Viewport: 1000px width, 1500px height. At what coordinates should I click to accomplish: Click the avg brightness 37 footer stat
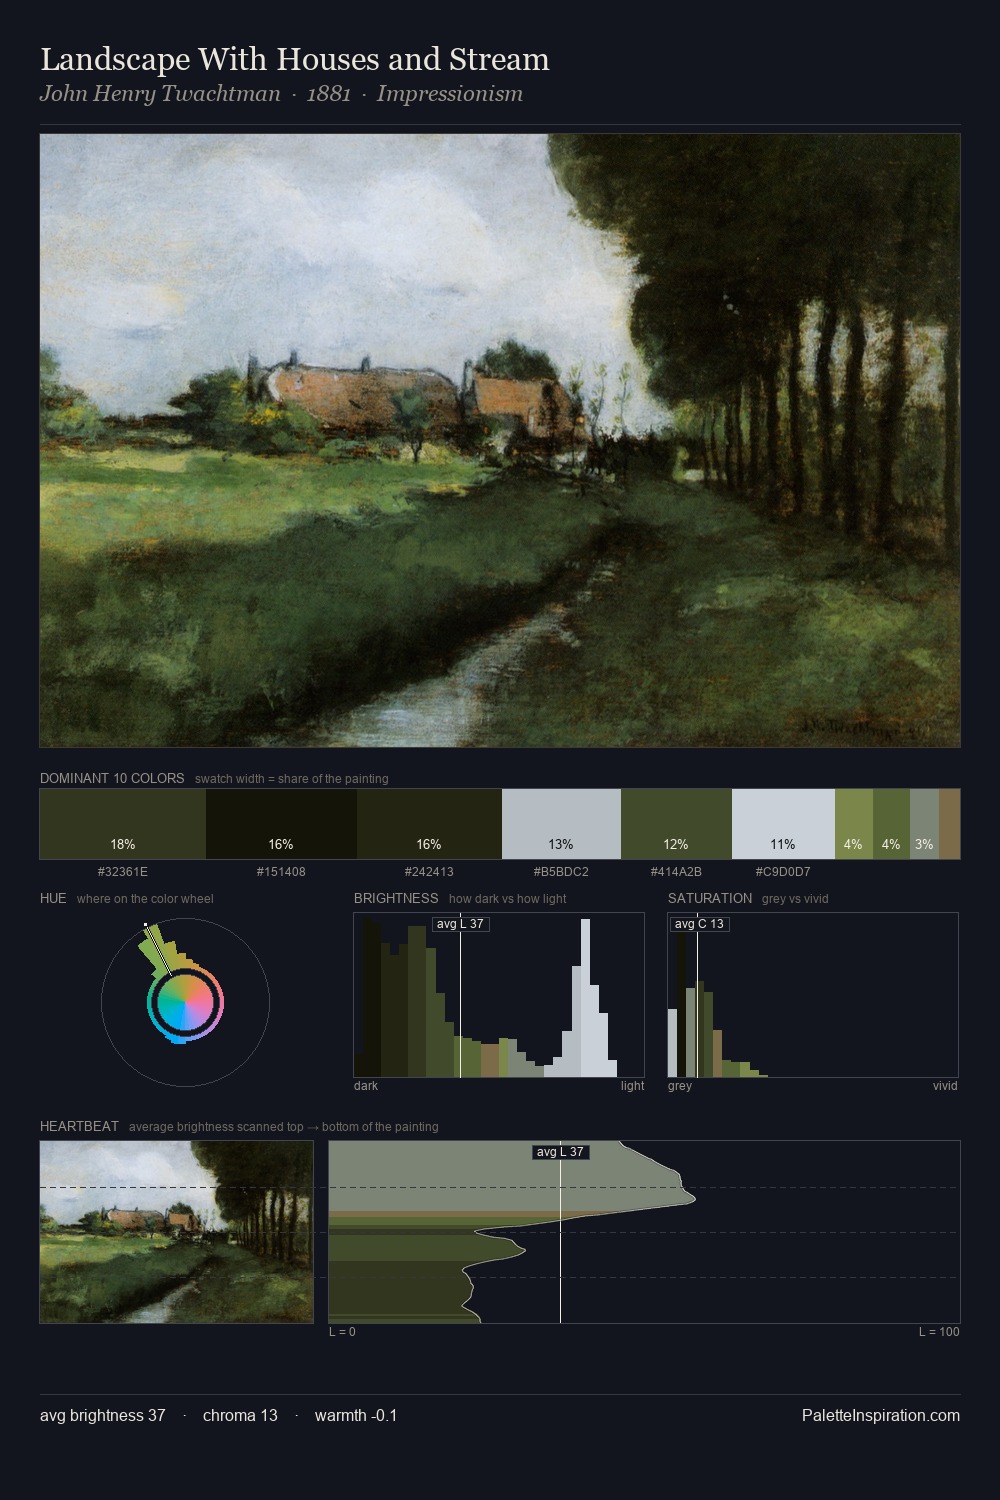[103, 1415]
